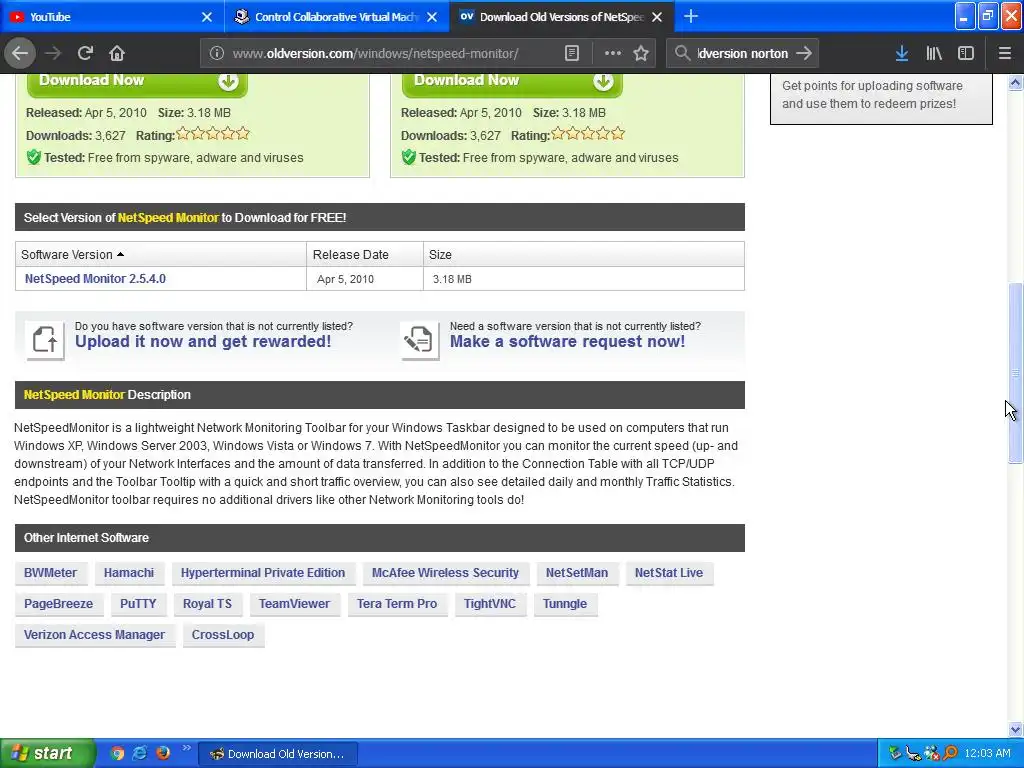Switch to the YouTube tab
Viewport: 1024px width, 768px height.
coord(112,17)
